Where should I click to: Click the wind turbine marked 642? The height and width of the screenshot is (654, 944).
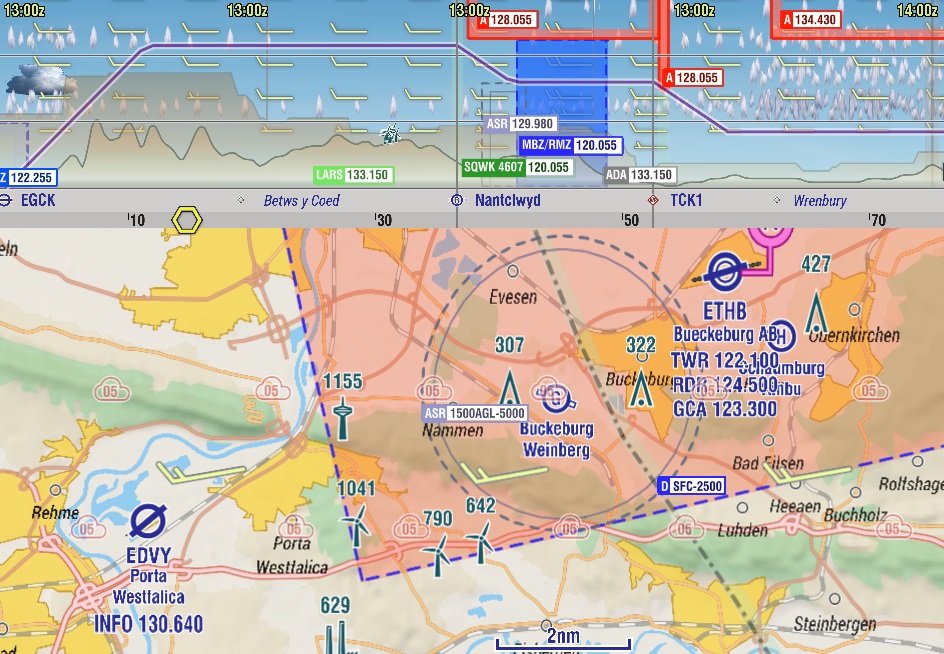click(x=480, y=541)
